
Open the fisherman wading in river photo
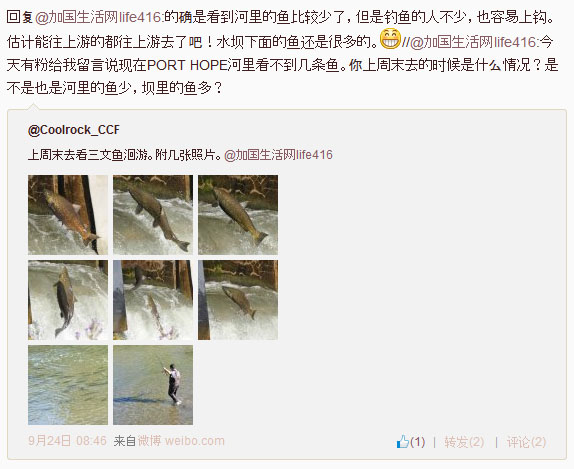click(x=153, y=385)
